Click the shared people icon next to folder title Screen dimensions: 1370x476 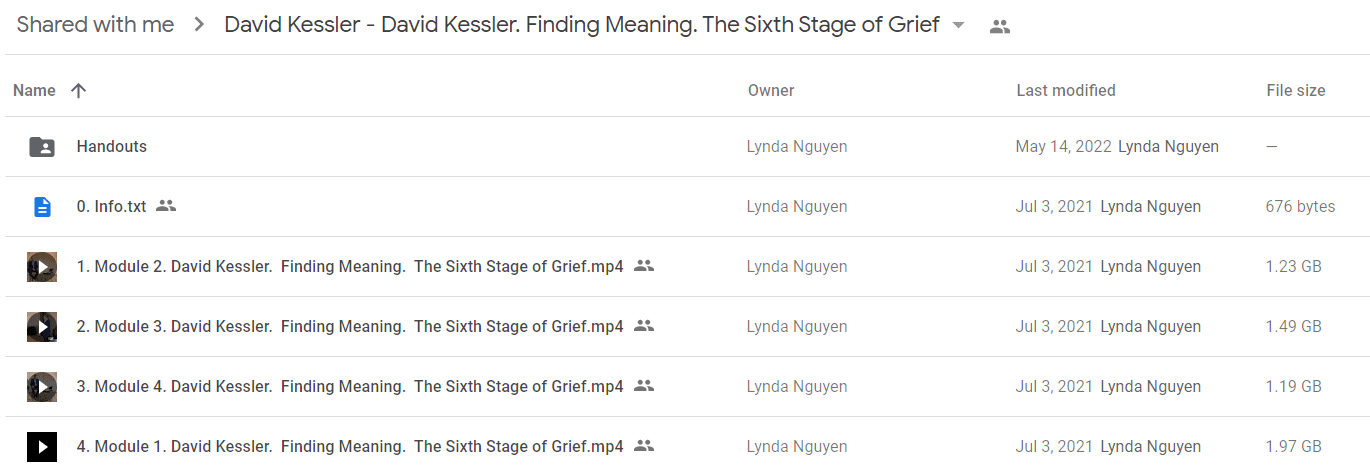(999, 27)
